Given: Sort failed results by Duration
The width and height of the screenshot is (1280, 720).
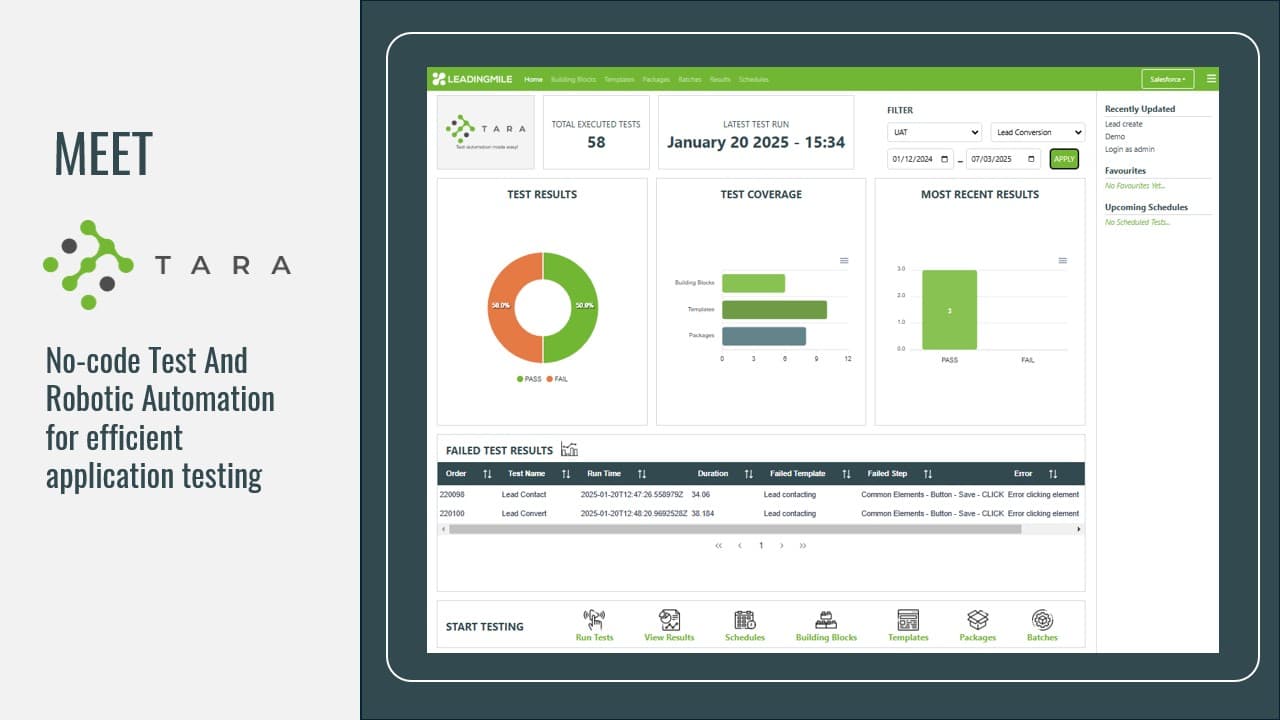Looking at the screenshot, I should coord(749,474).
